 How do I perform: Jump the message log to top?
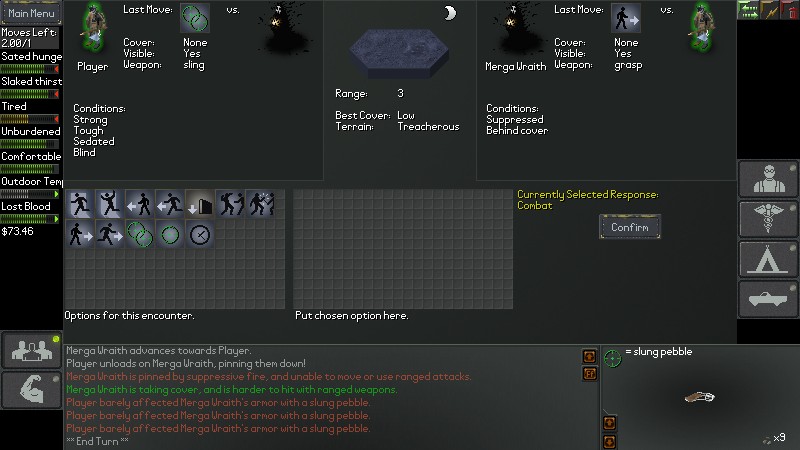click(589, 356)
